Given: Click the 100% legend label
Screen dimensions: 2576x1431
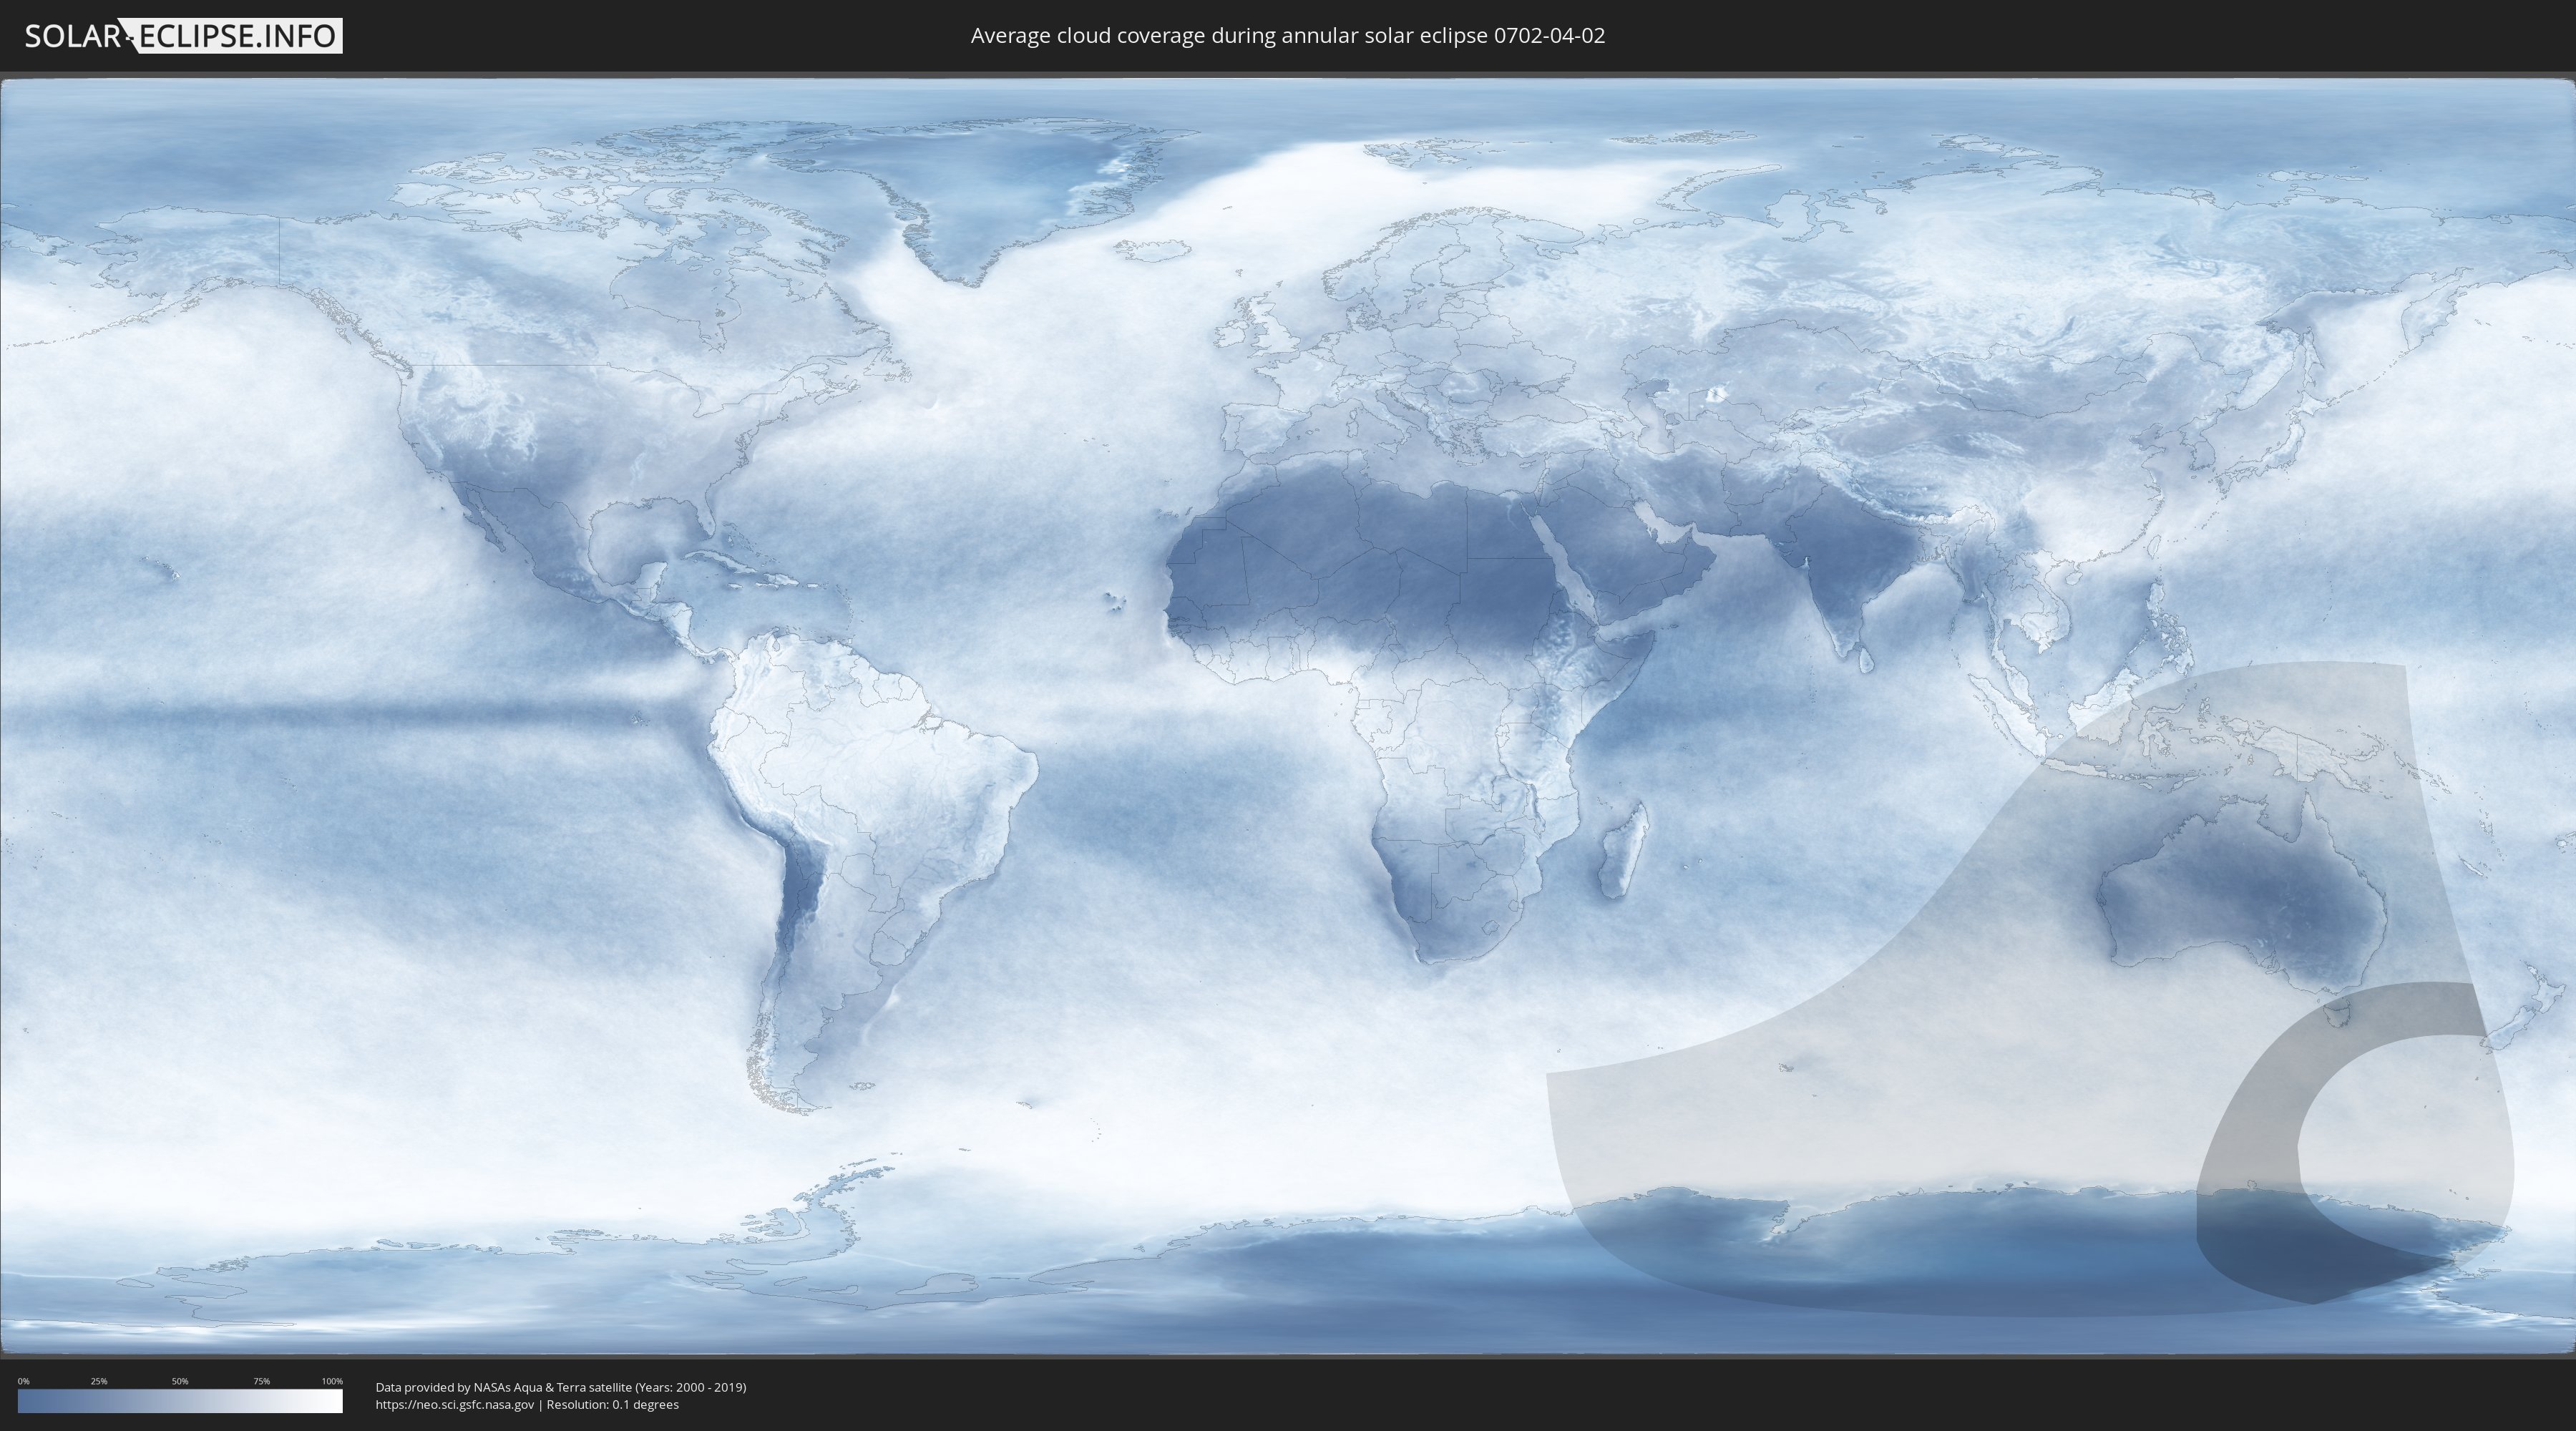Looking at the screenshot, I should coord(332,1381).
